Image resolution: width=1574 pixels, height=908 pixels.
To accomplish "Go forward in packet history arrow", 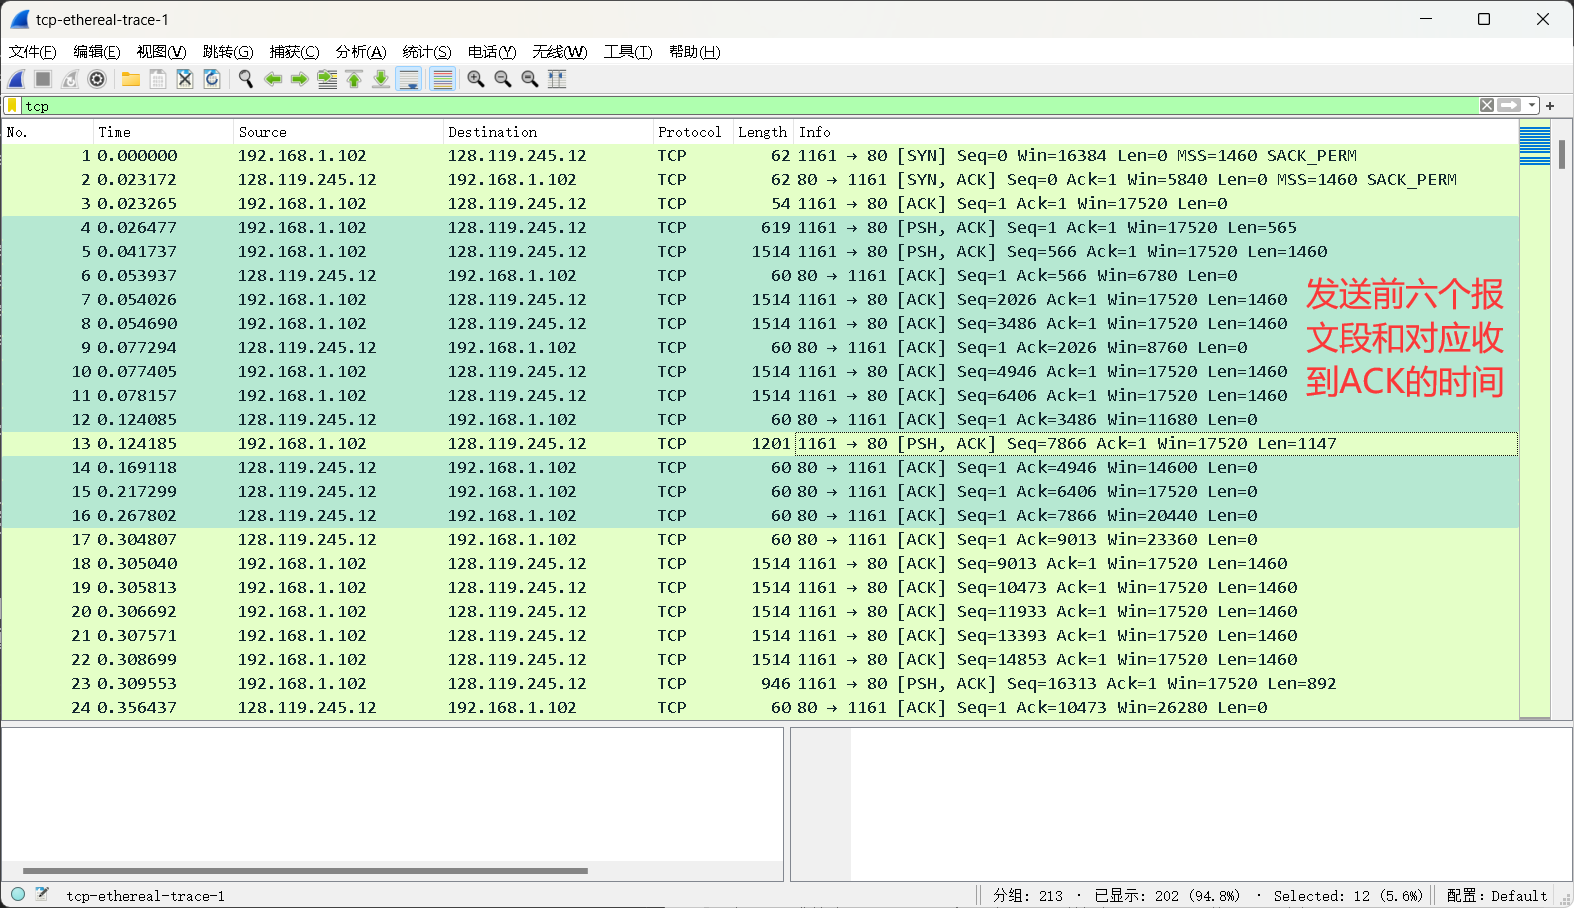I will pyautogui.click(x=300, y=79).
